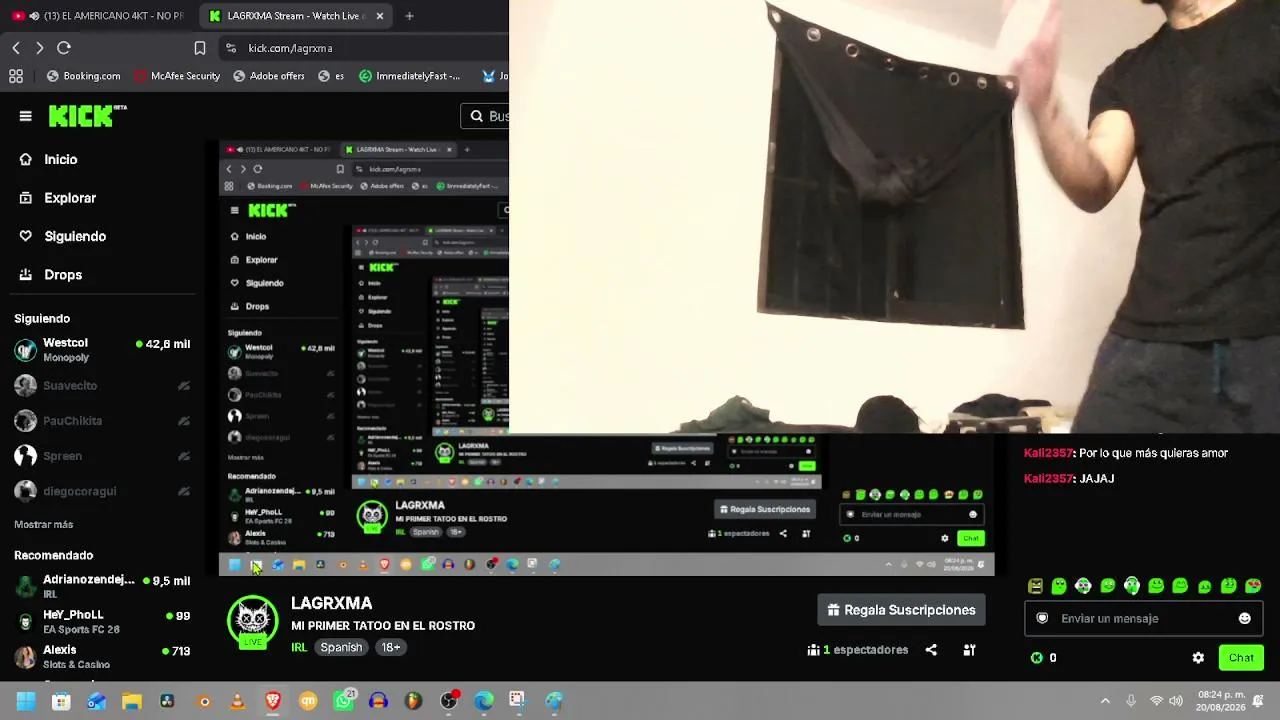Screen dimensions: 1280x720
Task: Open the apps grid in bookmarks bar
Action: (x=16, y=76)
